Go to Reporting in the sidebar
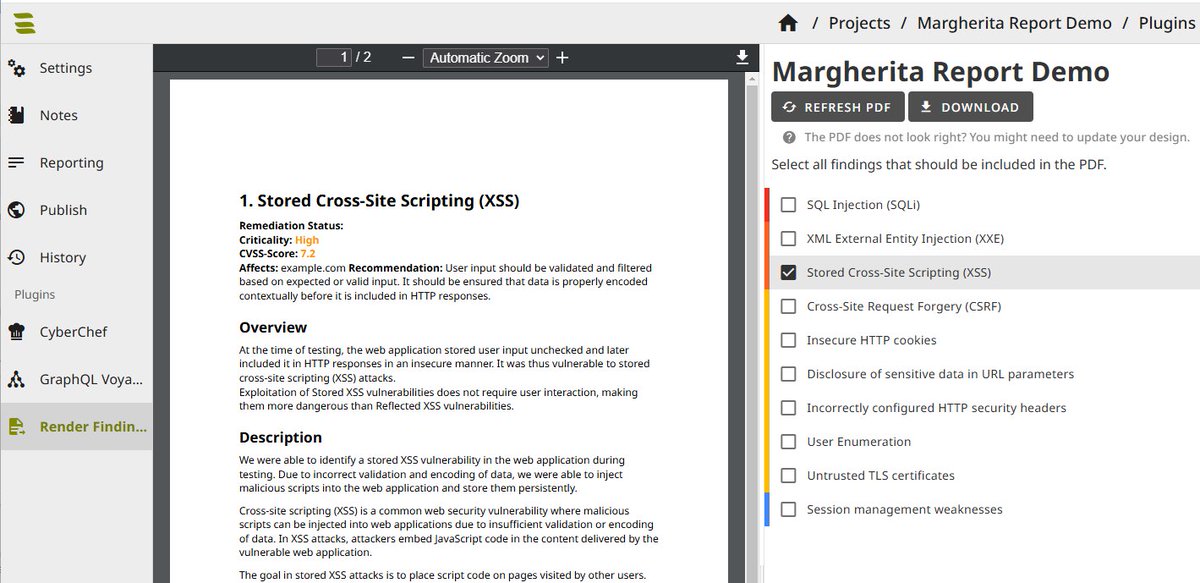The image size is (1200, 583). 76,162
